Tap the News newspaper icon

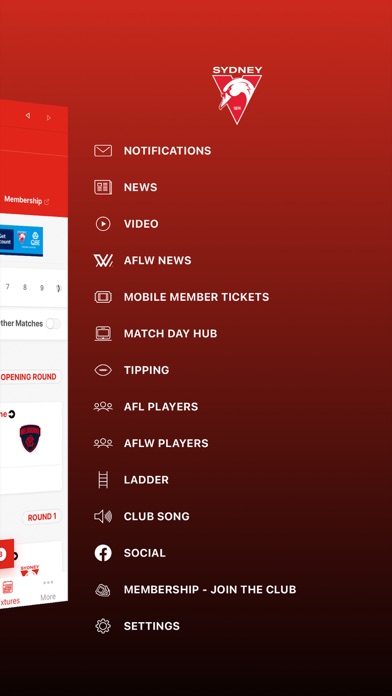[103, 187]
